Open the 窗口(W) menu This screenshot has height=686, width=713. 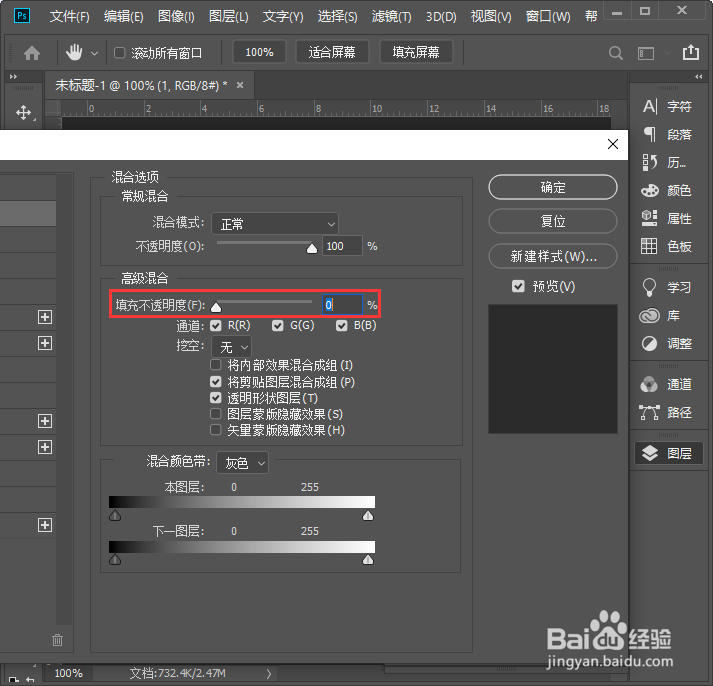[548, 17]
